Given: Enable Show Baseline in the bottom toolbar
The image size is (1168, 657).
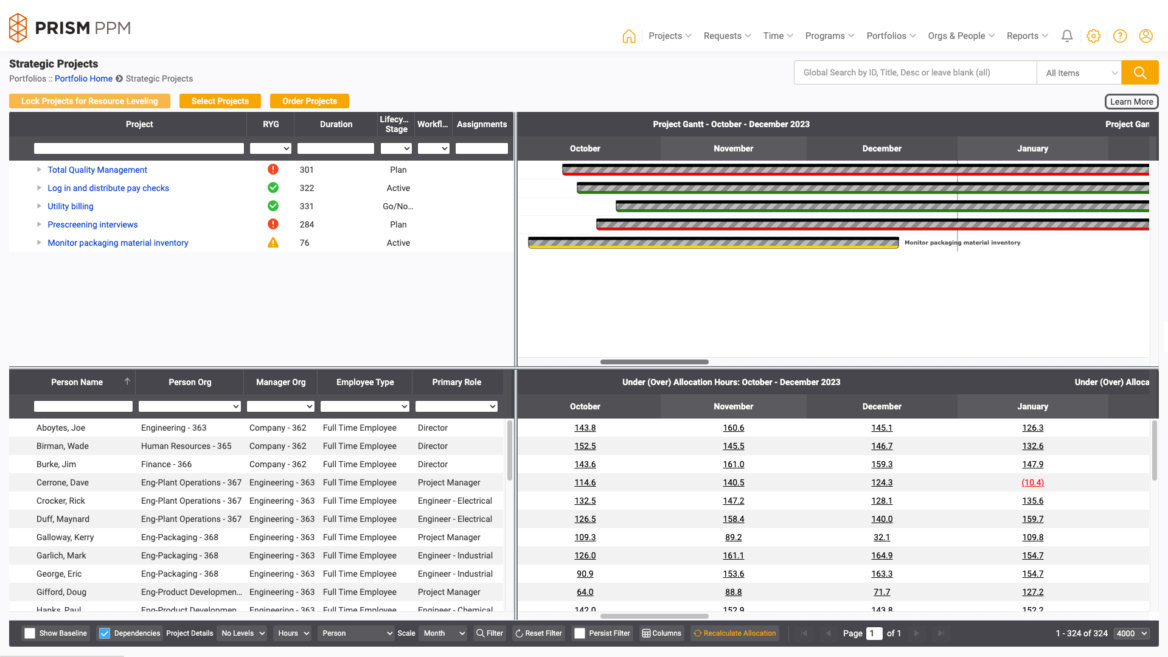Looking at the screenshot, I should click(x=29, y=633).
